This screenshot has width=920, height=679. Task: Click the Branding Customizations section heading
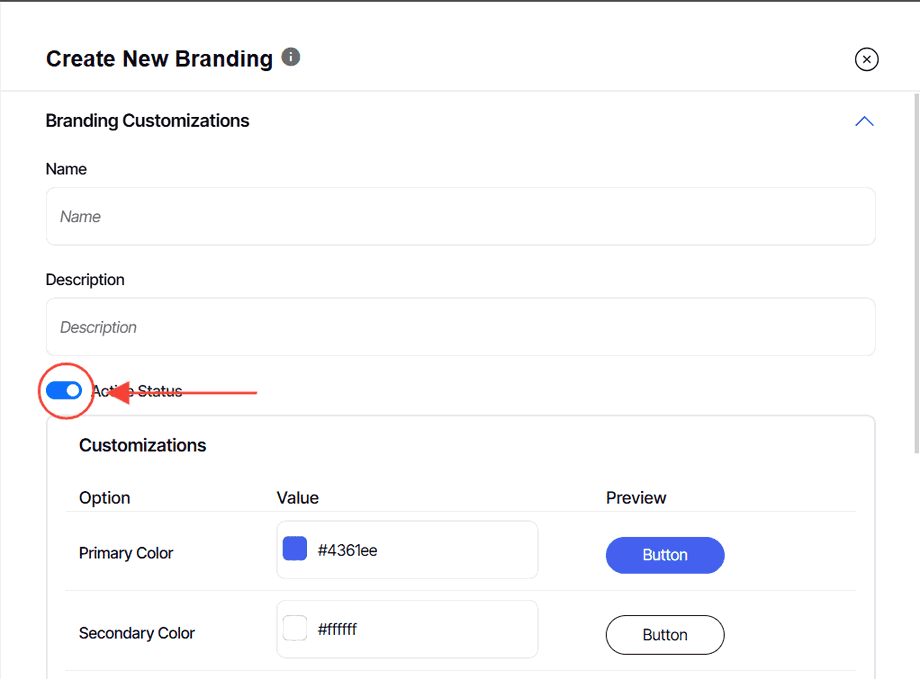coord(148,121)
